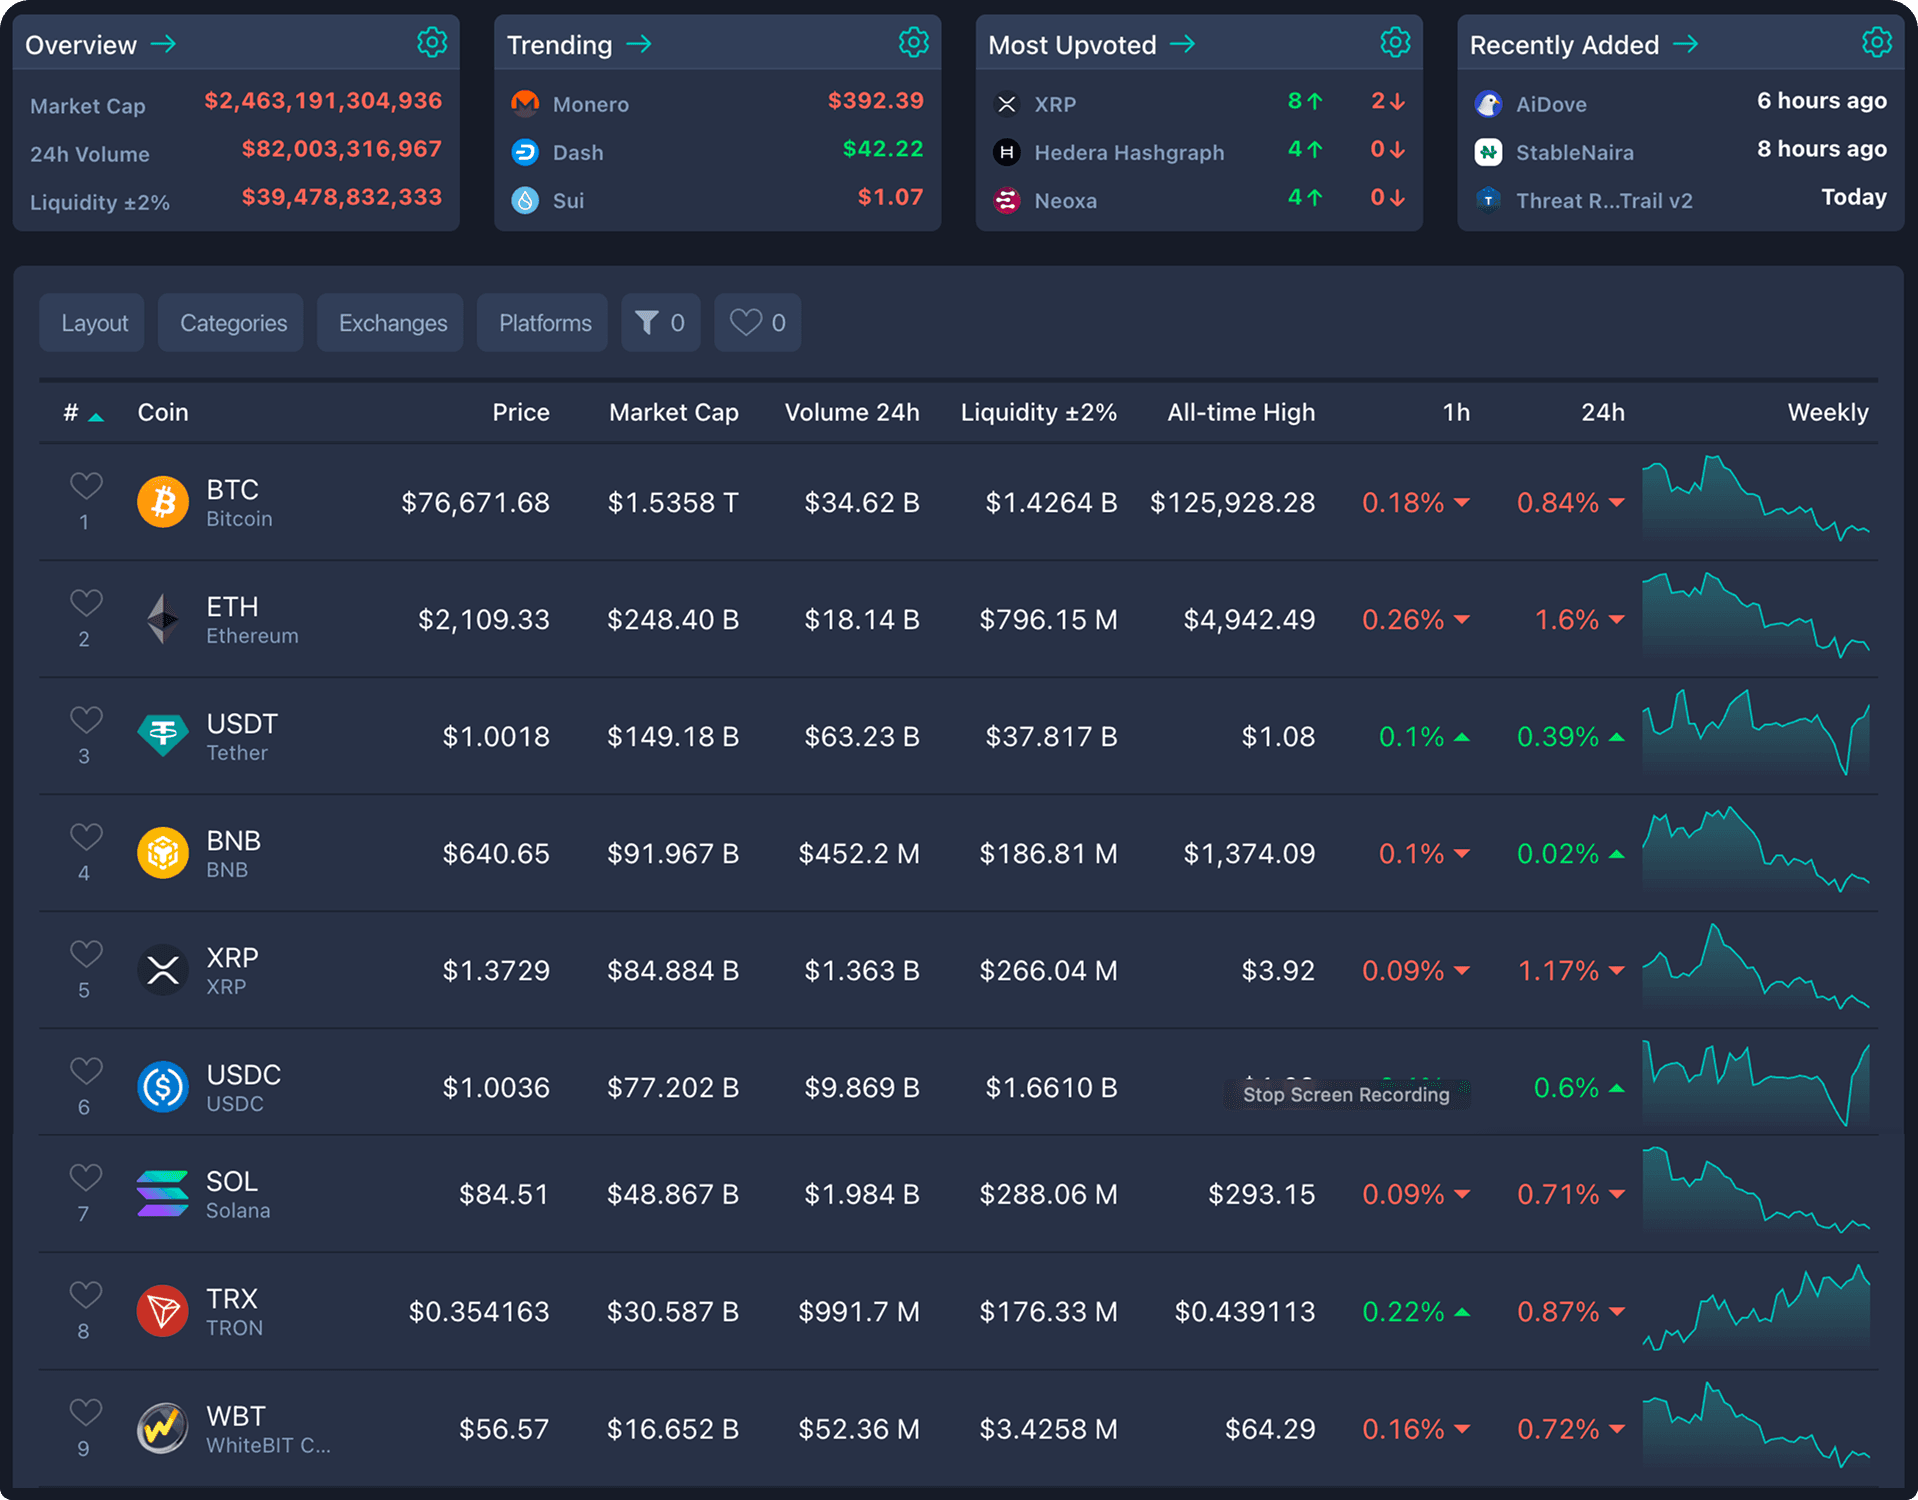This screenshot has height=1500, width=1918.
Task: Open TRON weekly sparkline chart
Action: coord(1755,1308)
